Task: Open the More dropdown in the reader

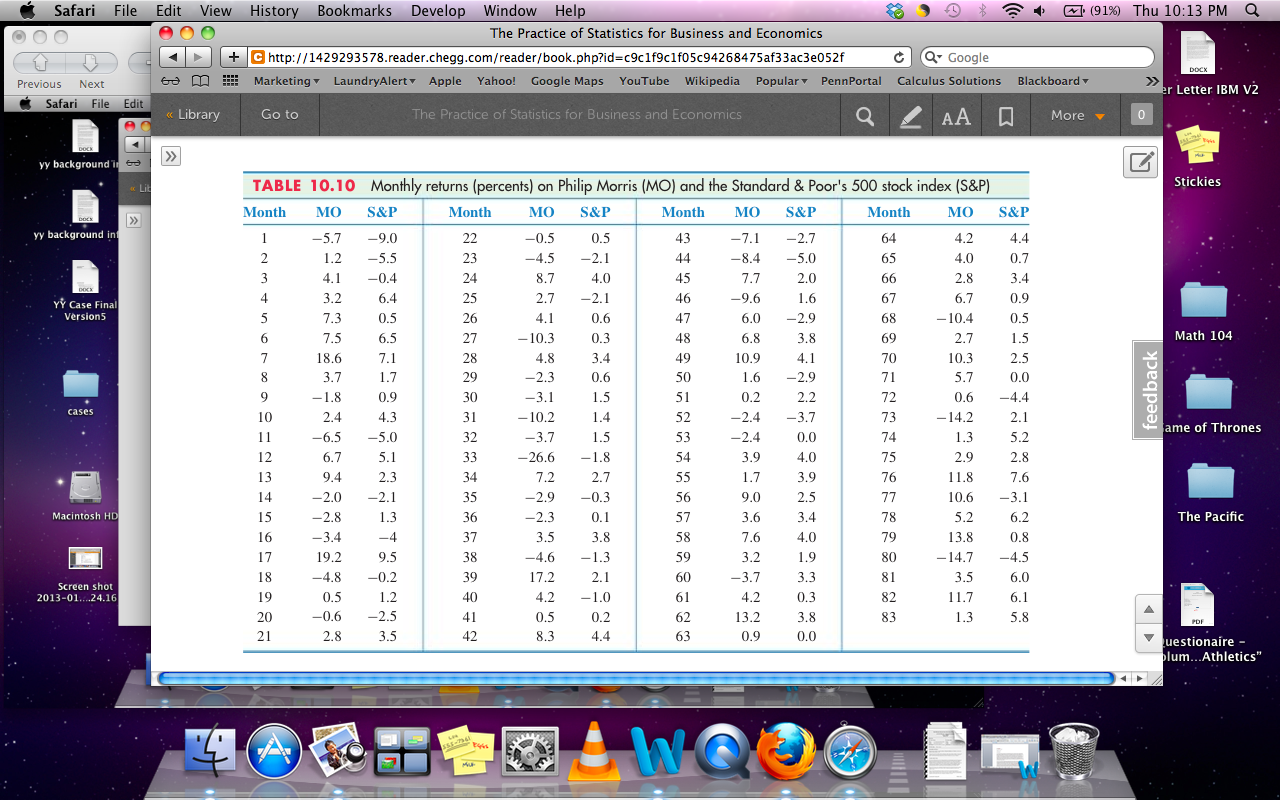Action: tap(1078, 115)
